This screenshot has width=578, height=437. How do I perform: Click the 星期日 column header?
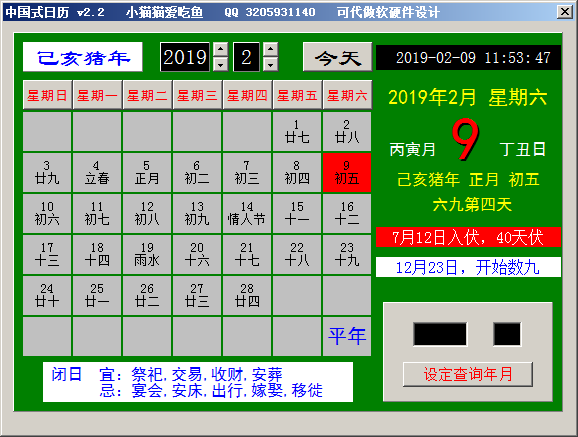(x=47, y=95)
